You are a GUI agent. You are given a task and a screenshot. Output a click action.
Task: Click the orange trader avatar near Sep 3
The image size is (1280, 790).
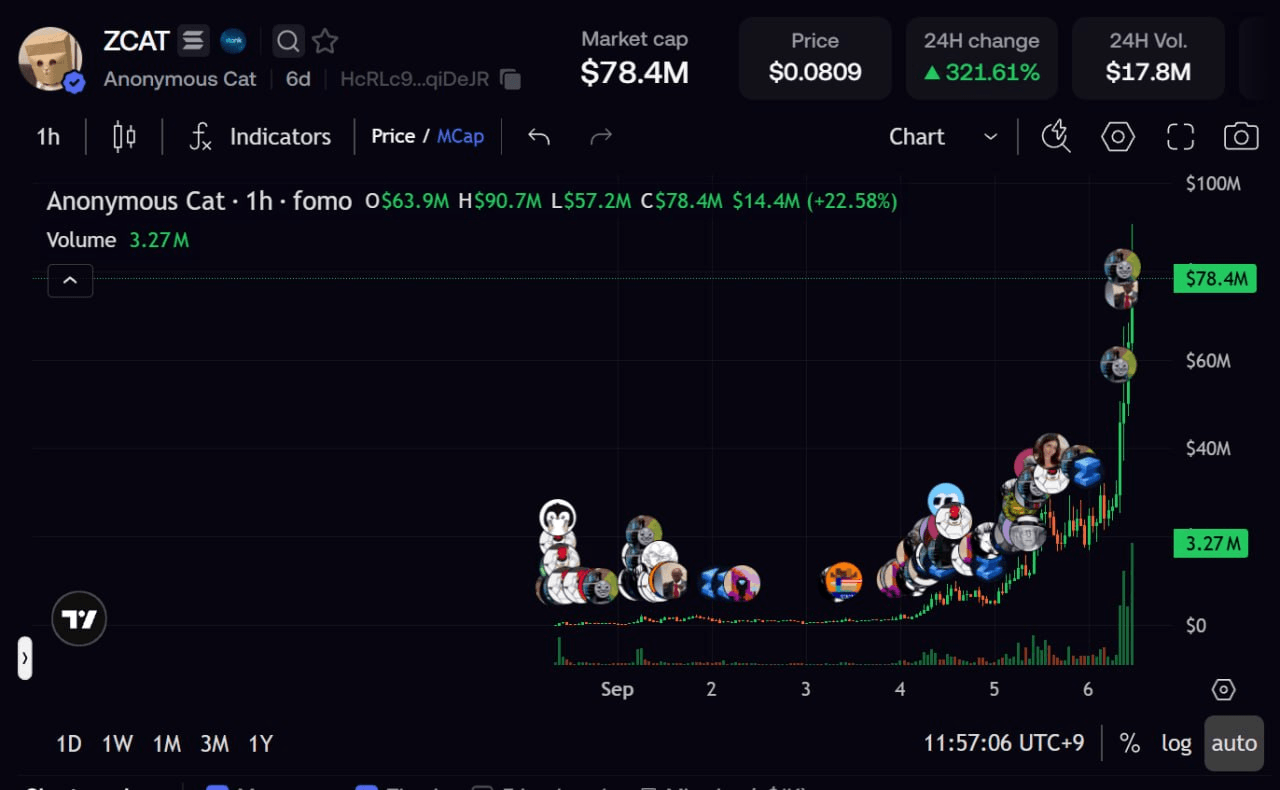tap(843, 580)
